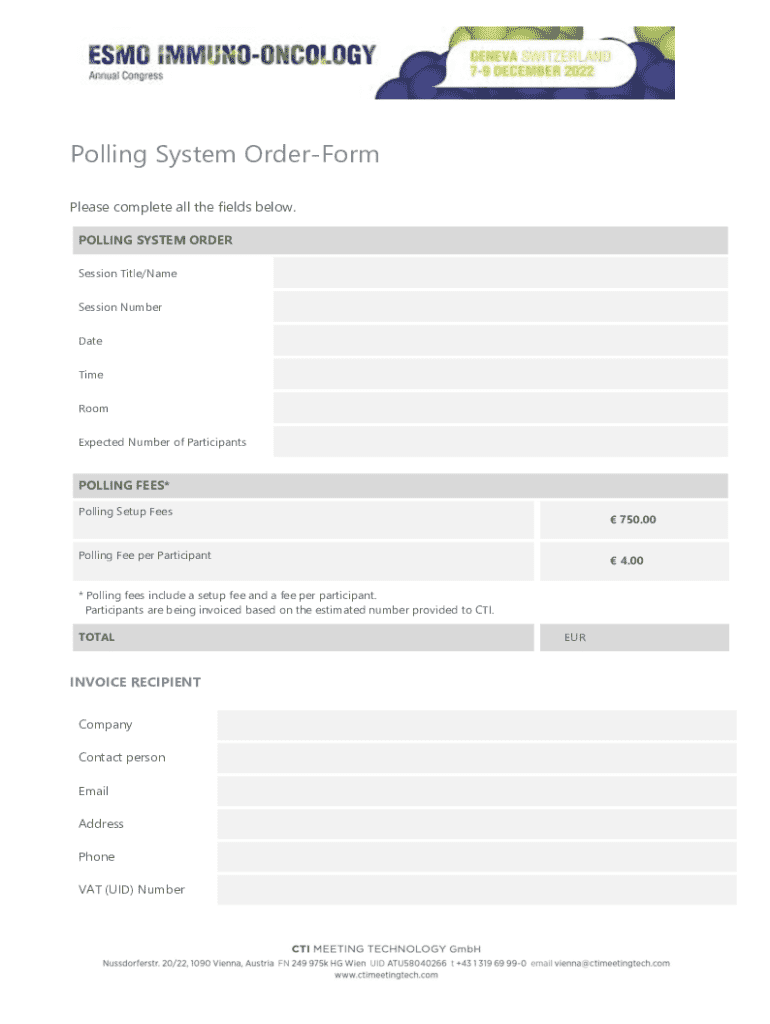Open the www.ctimeetingtech.com website link
This screenshot has height=1024, width=770.
pyautogui.click(x=386, y=975)
